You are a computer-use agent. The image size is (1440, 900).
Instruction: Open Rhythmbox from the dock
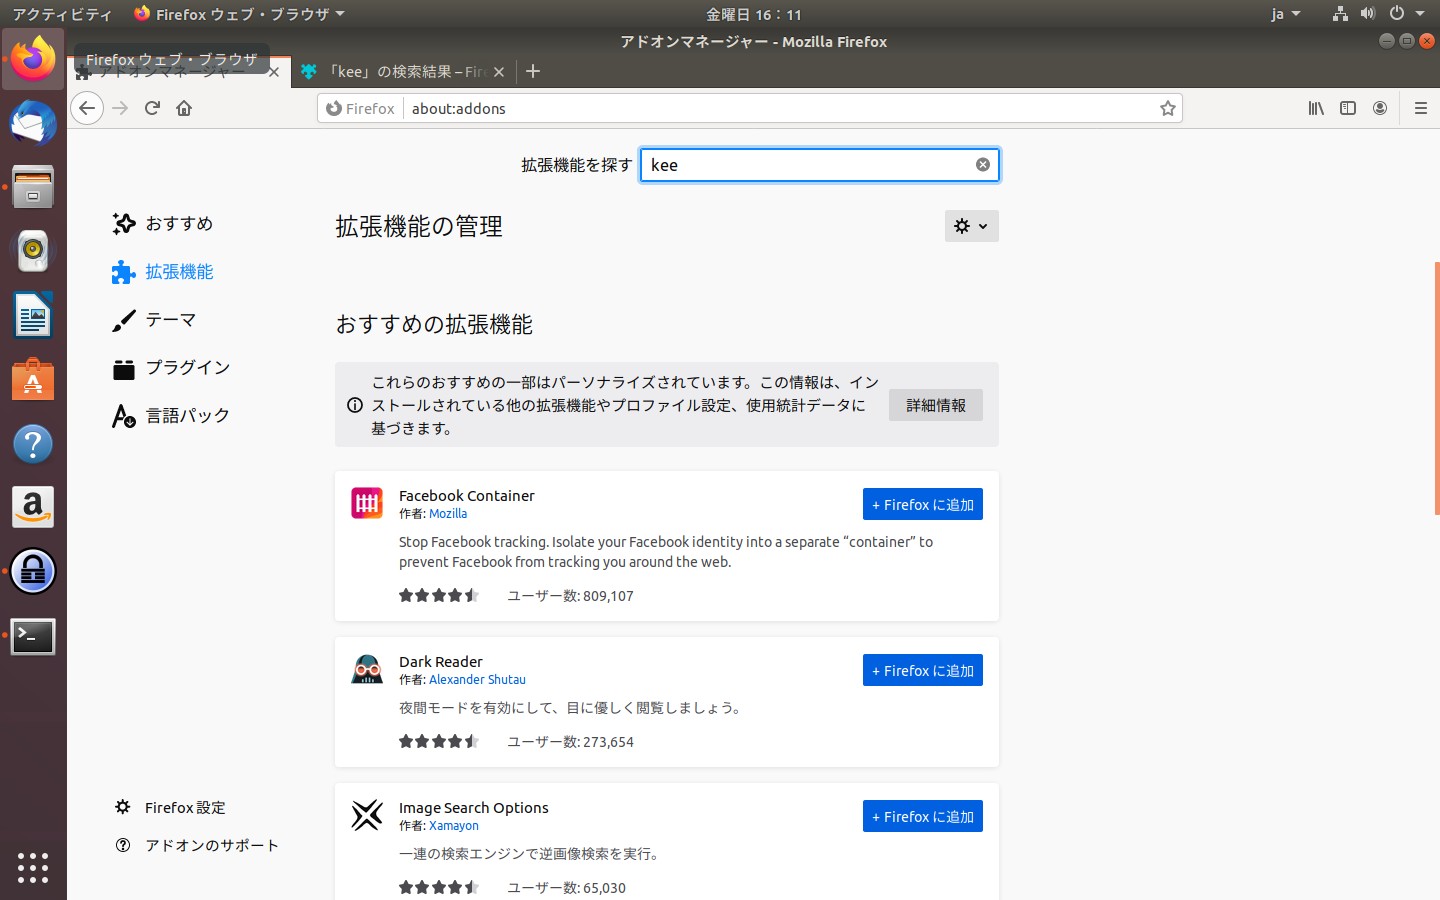33,251
